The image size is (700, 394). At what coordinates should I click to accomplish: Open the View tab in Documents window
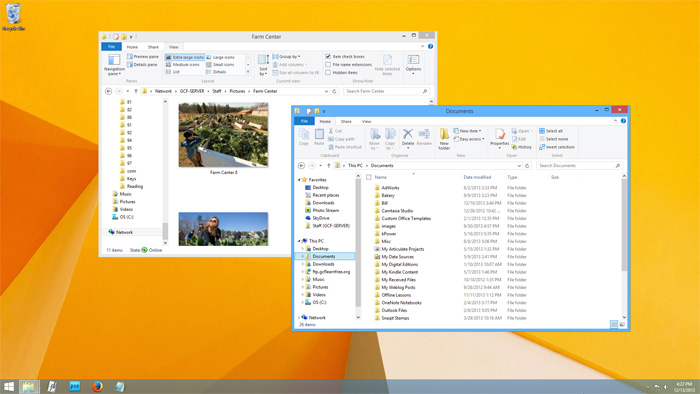(x=367, y=121)
